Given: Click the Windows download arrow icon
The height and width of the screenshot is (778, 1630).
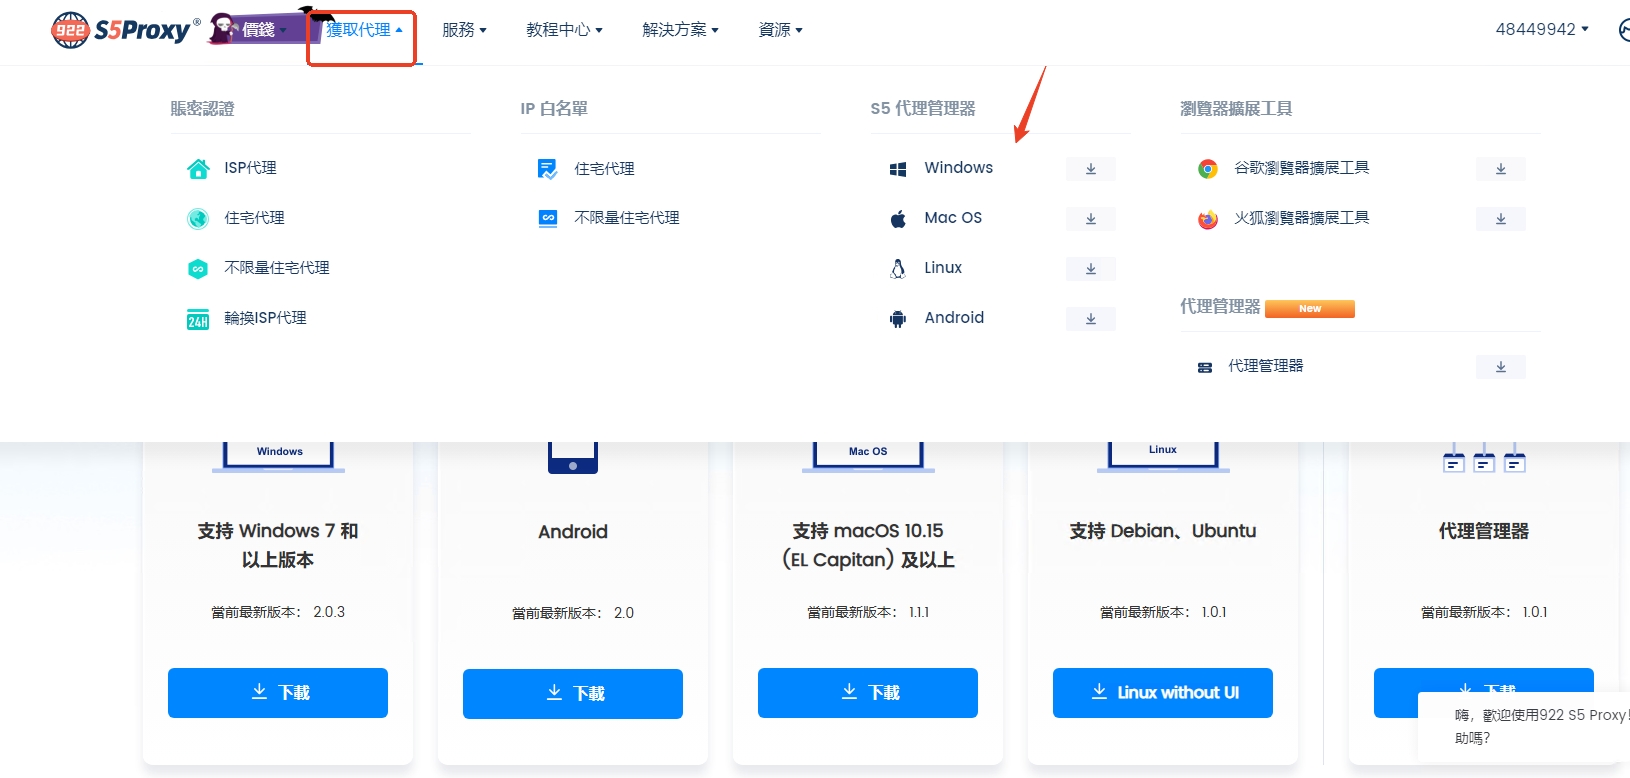Looking at the screenshot, I should coord(1090,169).
